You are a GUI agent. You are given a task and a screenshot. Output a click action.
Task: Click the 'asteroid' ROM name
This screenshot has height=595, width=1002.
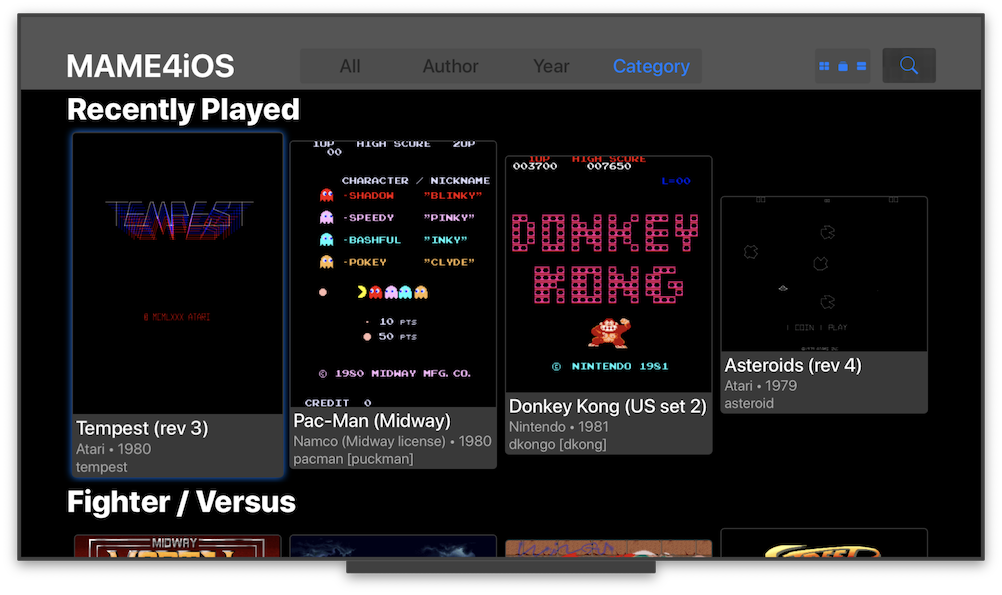coord(749,403)
